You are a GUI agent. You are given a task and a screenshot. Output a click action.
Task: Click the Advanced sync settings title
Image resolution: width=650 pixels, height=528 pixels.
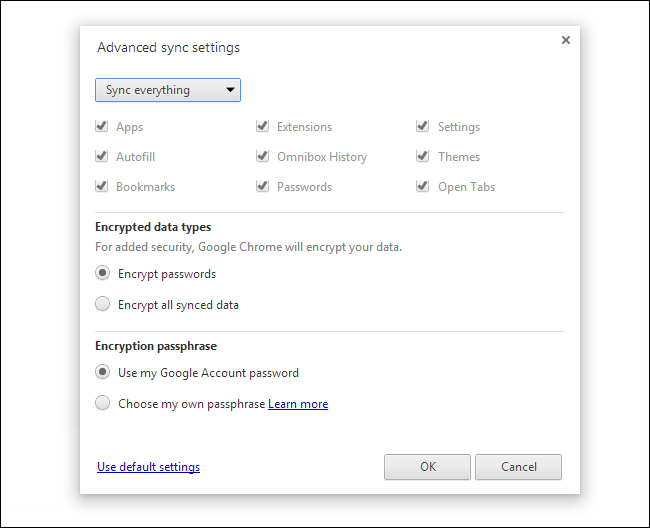click(x=168, y=47)
